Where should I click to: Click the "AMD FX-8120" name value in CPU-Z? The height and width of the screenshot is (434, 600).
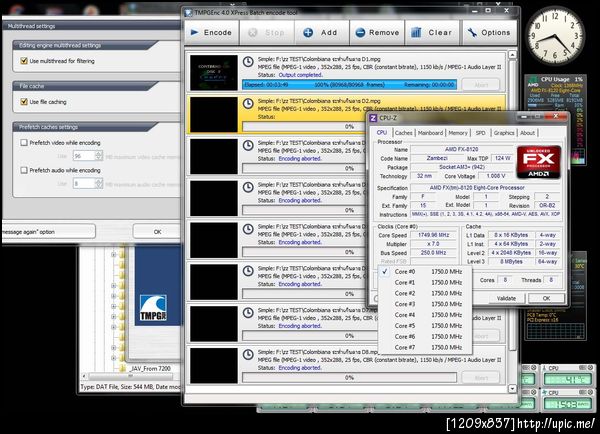tap(461, 149)
